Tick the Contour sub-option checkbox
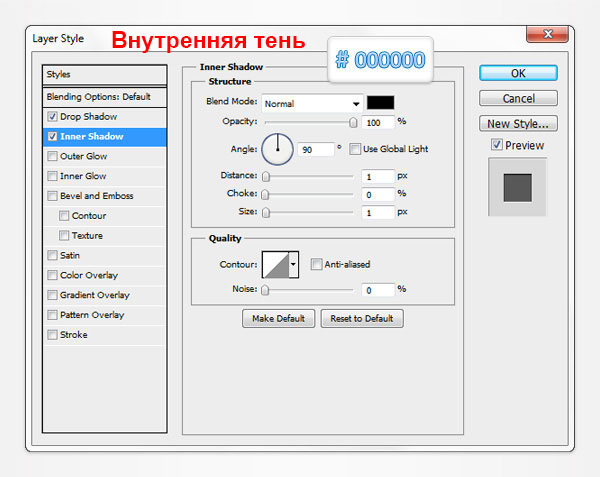The height and width of the screenshot is (477, 600). click(64, 216)
